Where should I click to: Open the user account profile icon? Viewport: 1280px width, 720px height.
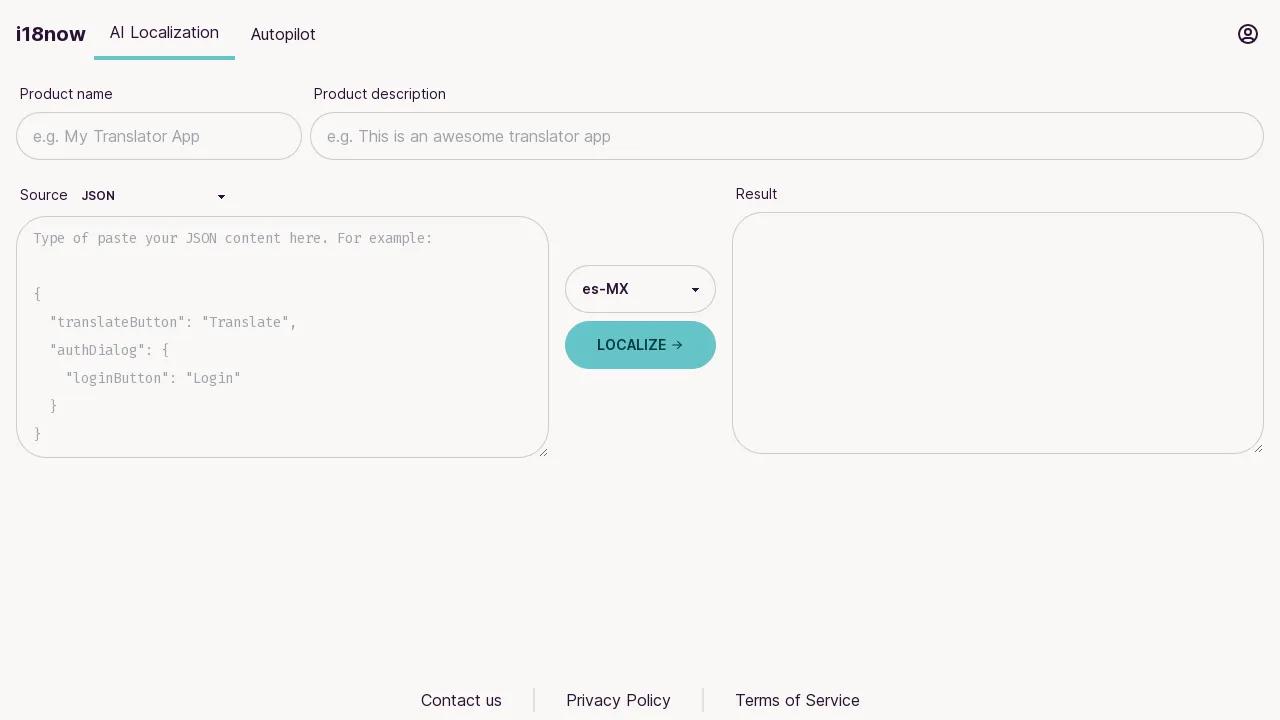[x=1247, y=34]
